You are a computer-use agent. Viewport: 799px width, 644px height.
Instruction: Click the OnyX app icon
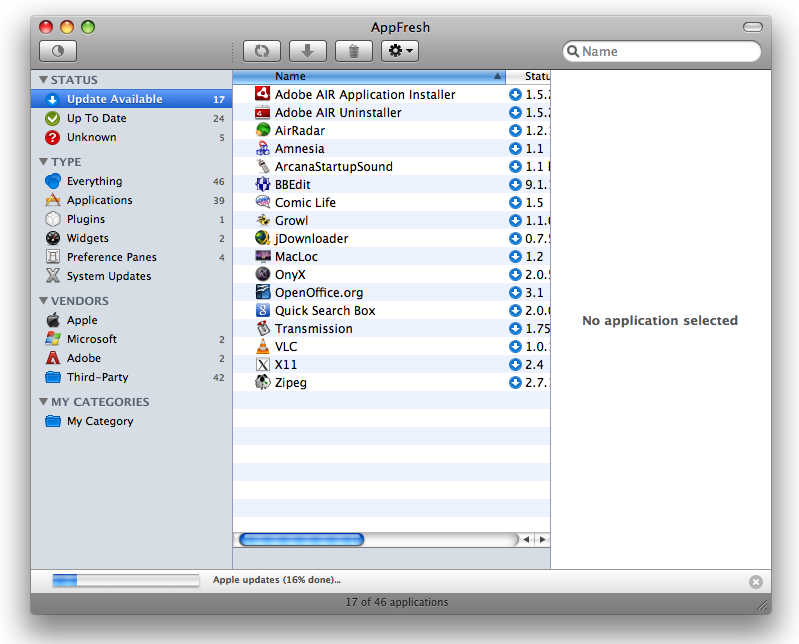click(x=262, y=275)
